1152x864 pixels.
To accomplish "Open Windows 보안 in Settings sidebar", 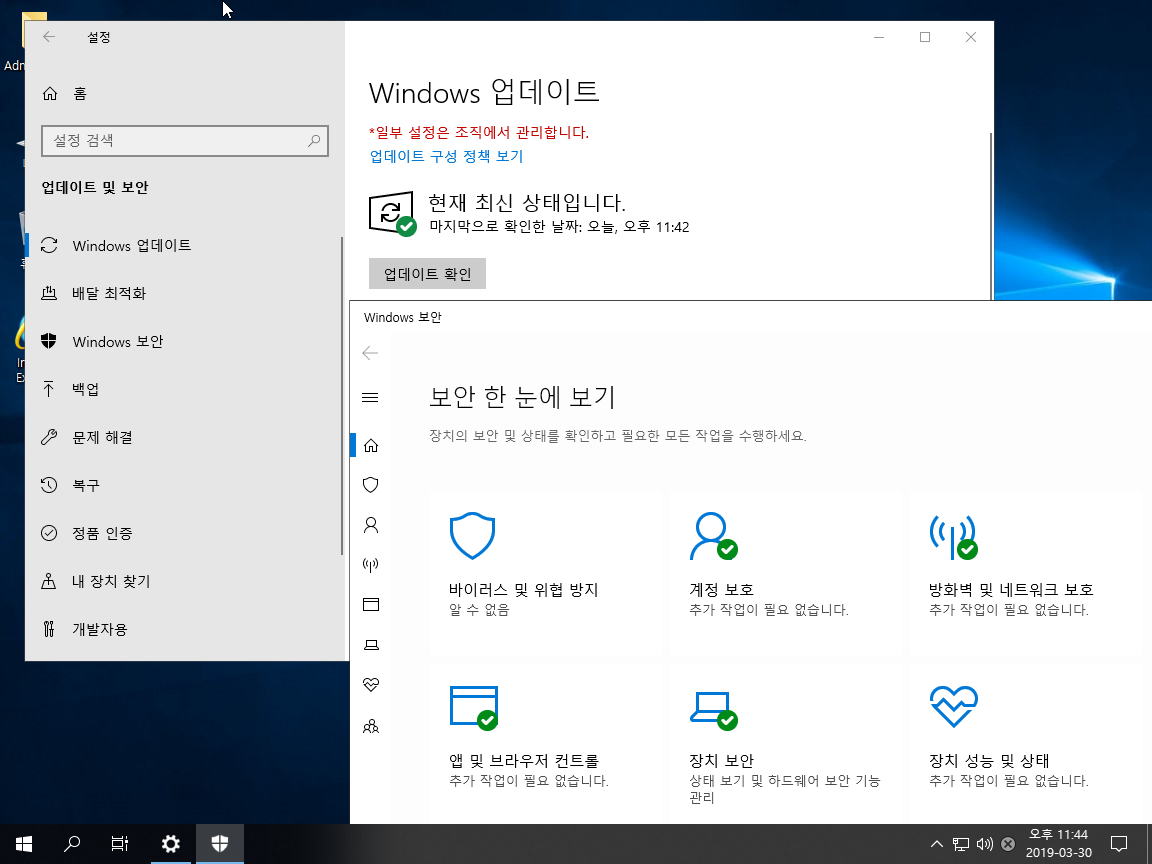I will point(184,342).
